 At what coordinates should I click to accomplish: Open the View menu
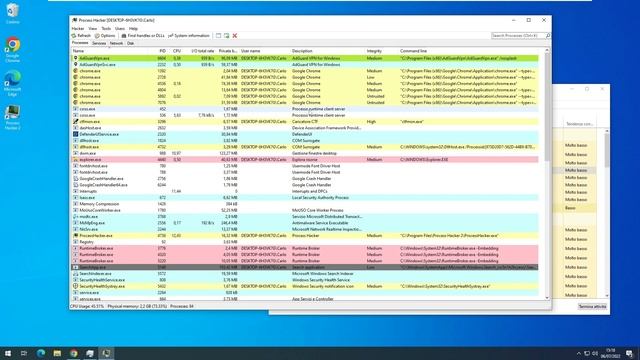tap(93, 29)
